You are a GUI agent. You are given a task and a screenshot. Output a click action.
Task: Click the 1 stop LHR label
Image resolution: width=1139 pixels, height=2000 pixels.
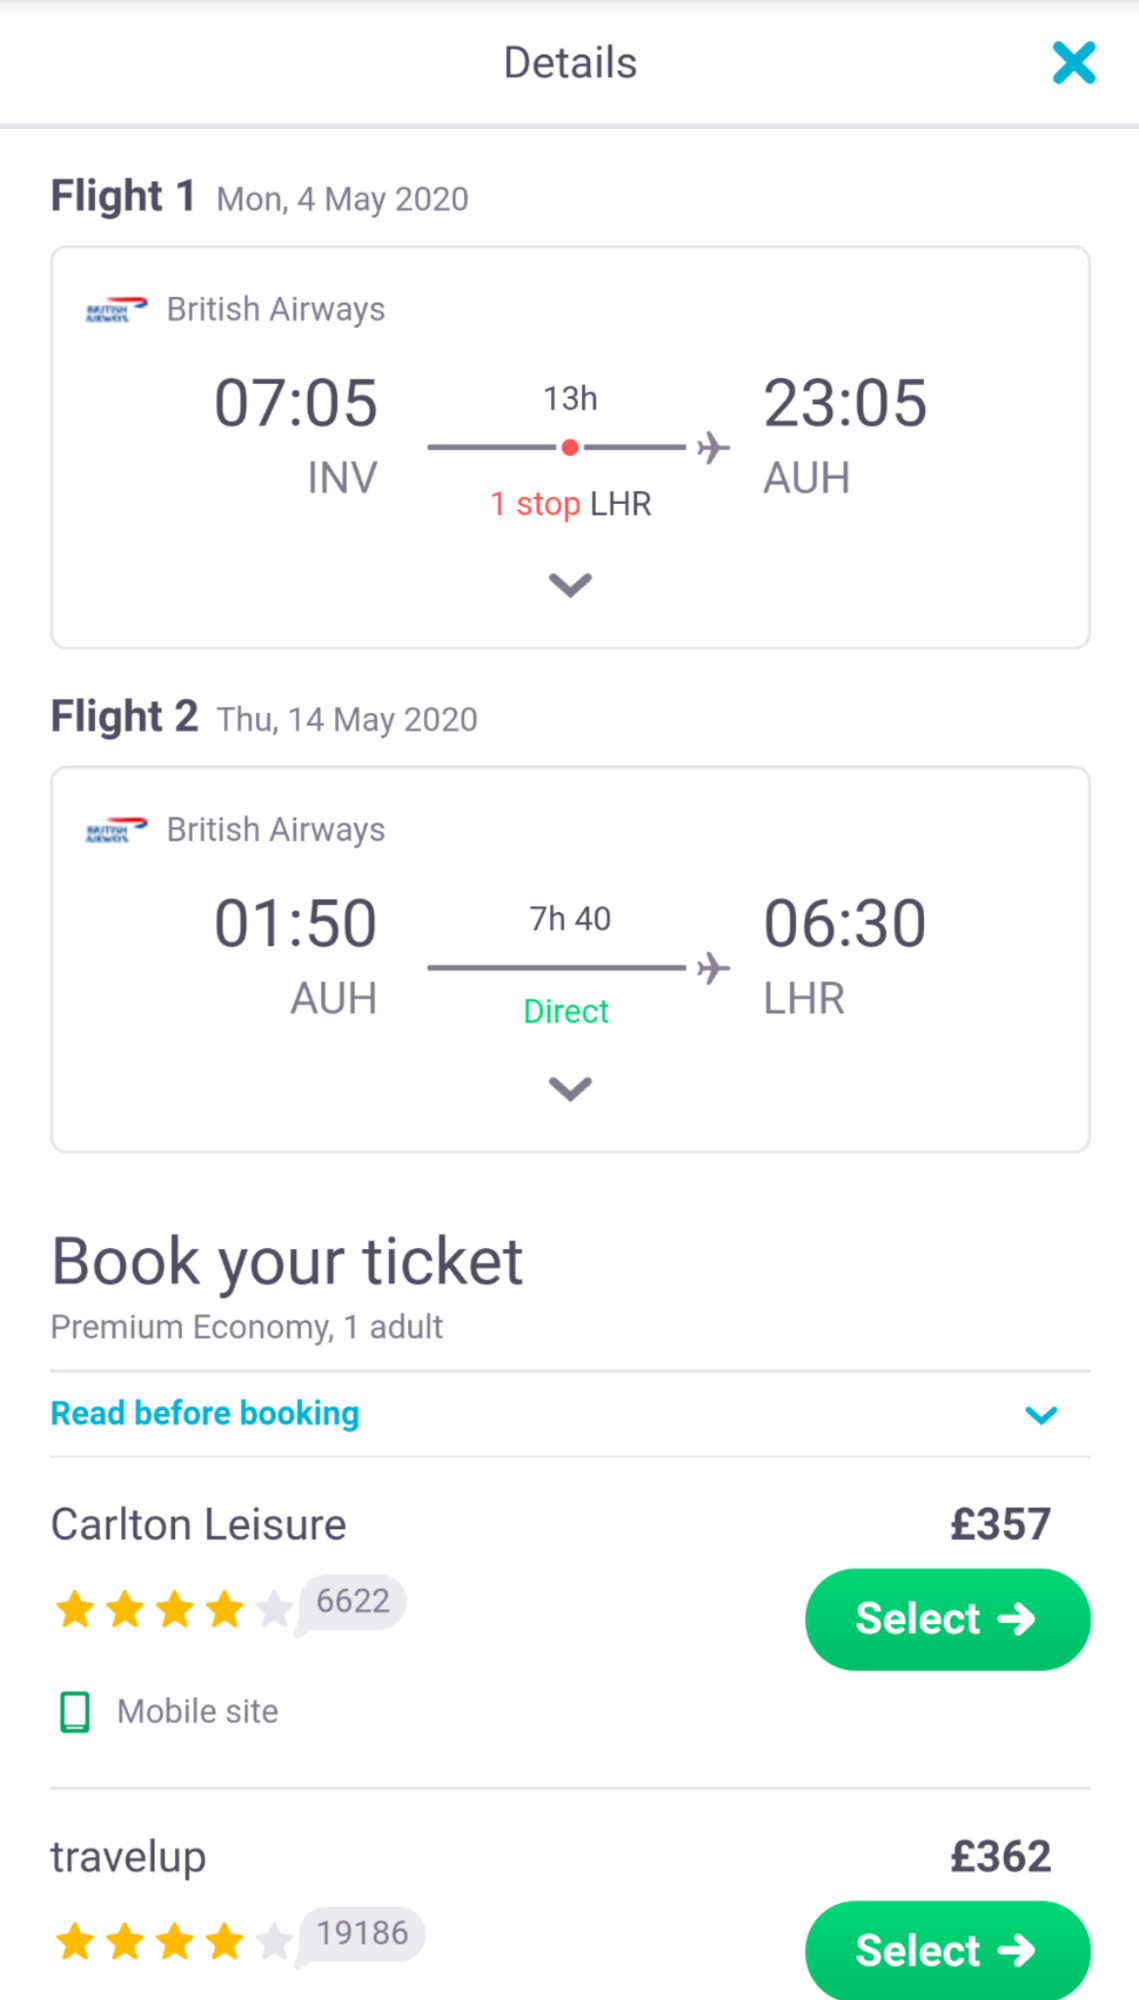(x=570, y=504)
